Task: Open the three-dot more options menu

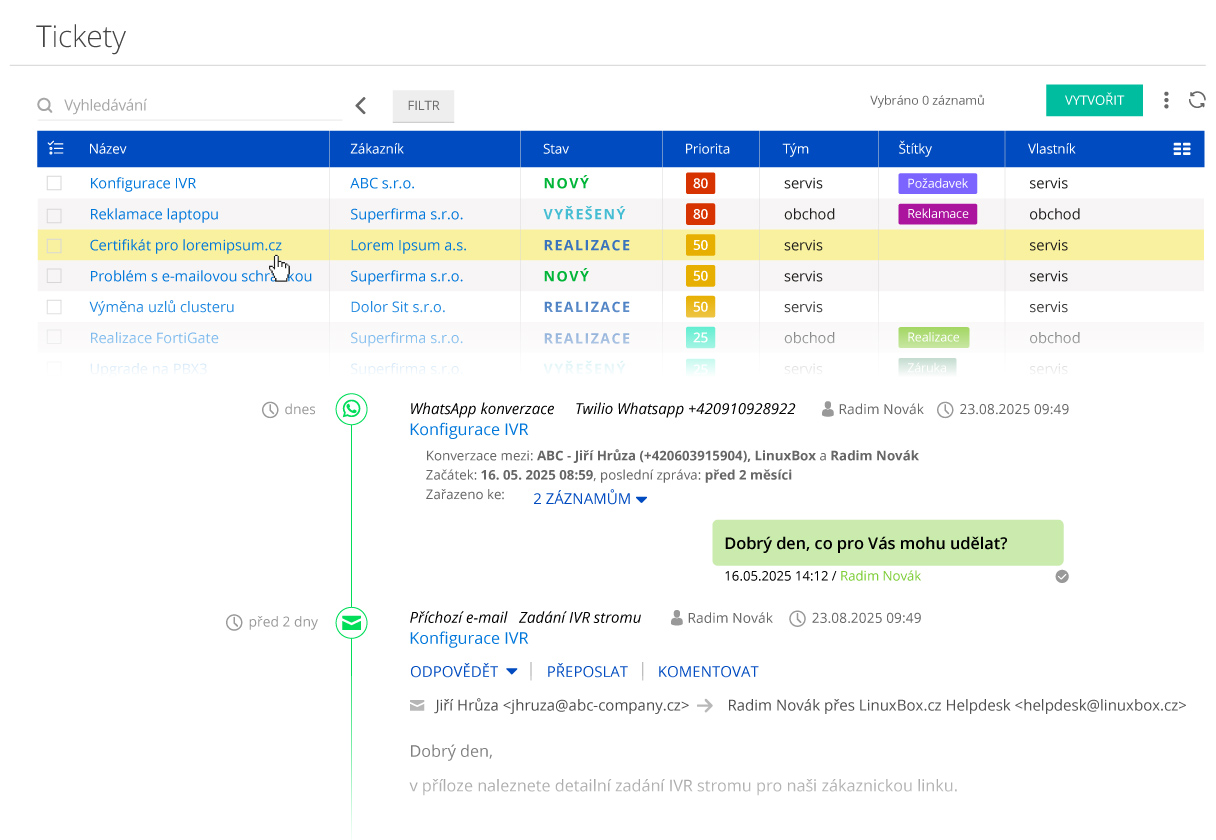Action: [x=1166, y=100]
